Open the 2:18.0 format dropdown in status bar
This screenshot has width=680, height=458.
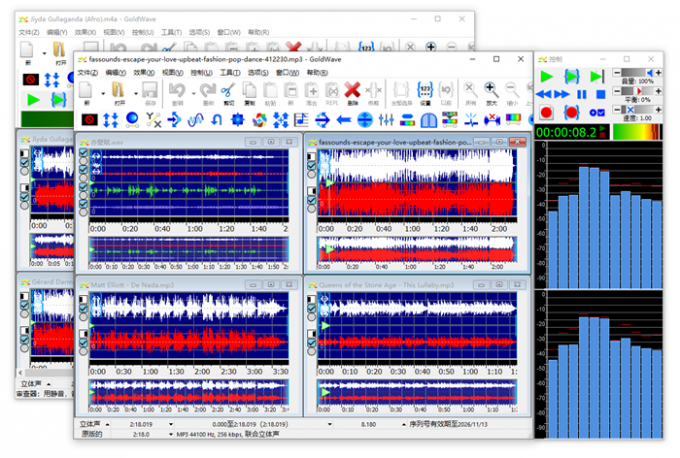[171, 434]
